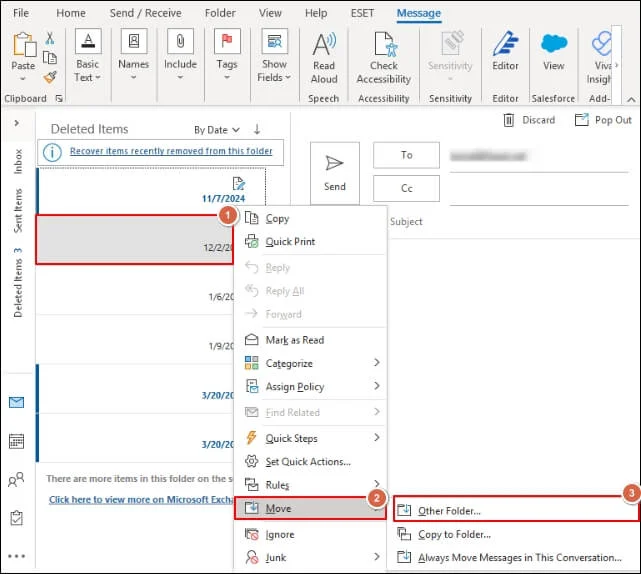Switch to the Folder tab

point(220,13)
